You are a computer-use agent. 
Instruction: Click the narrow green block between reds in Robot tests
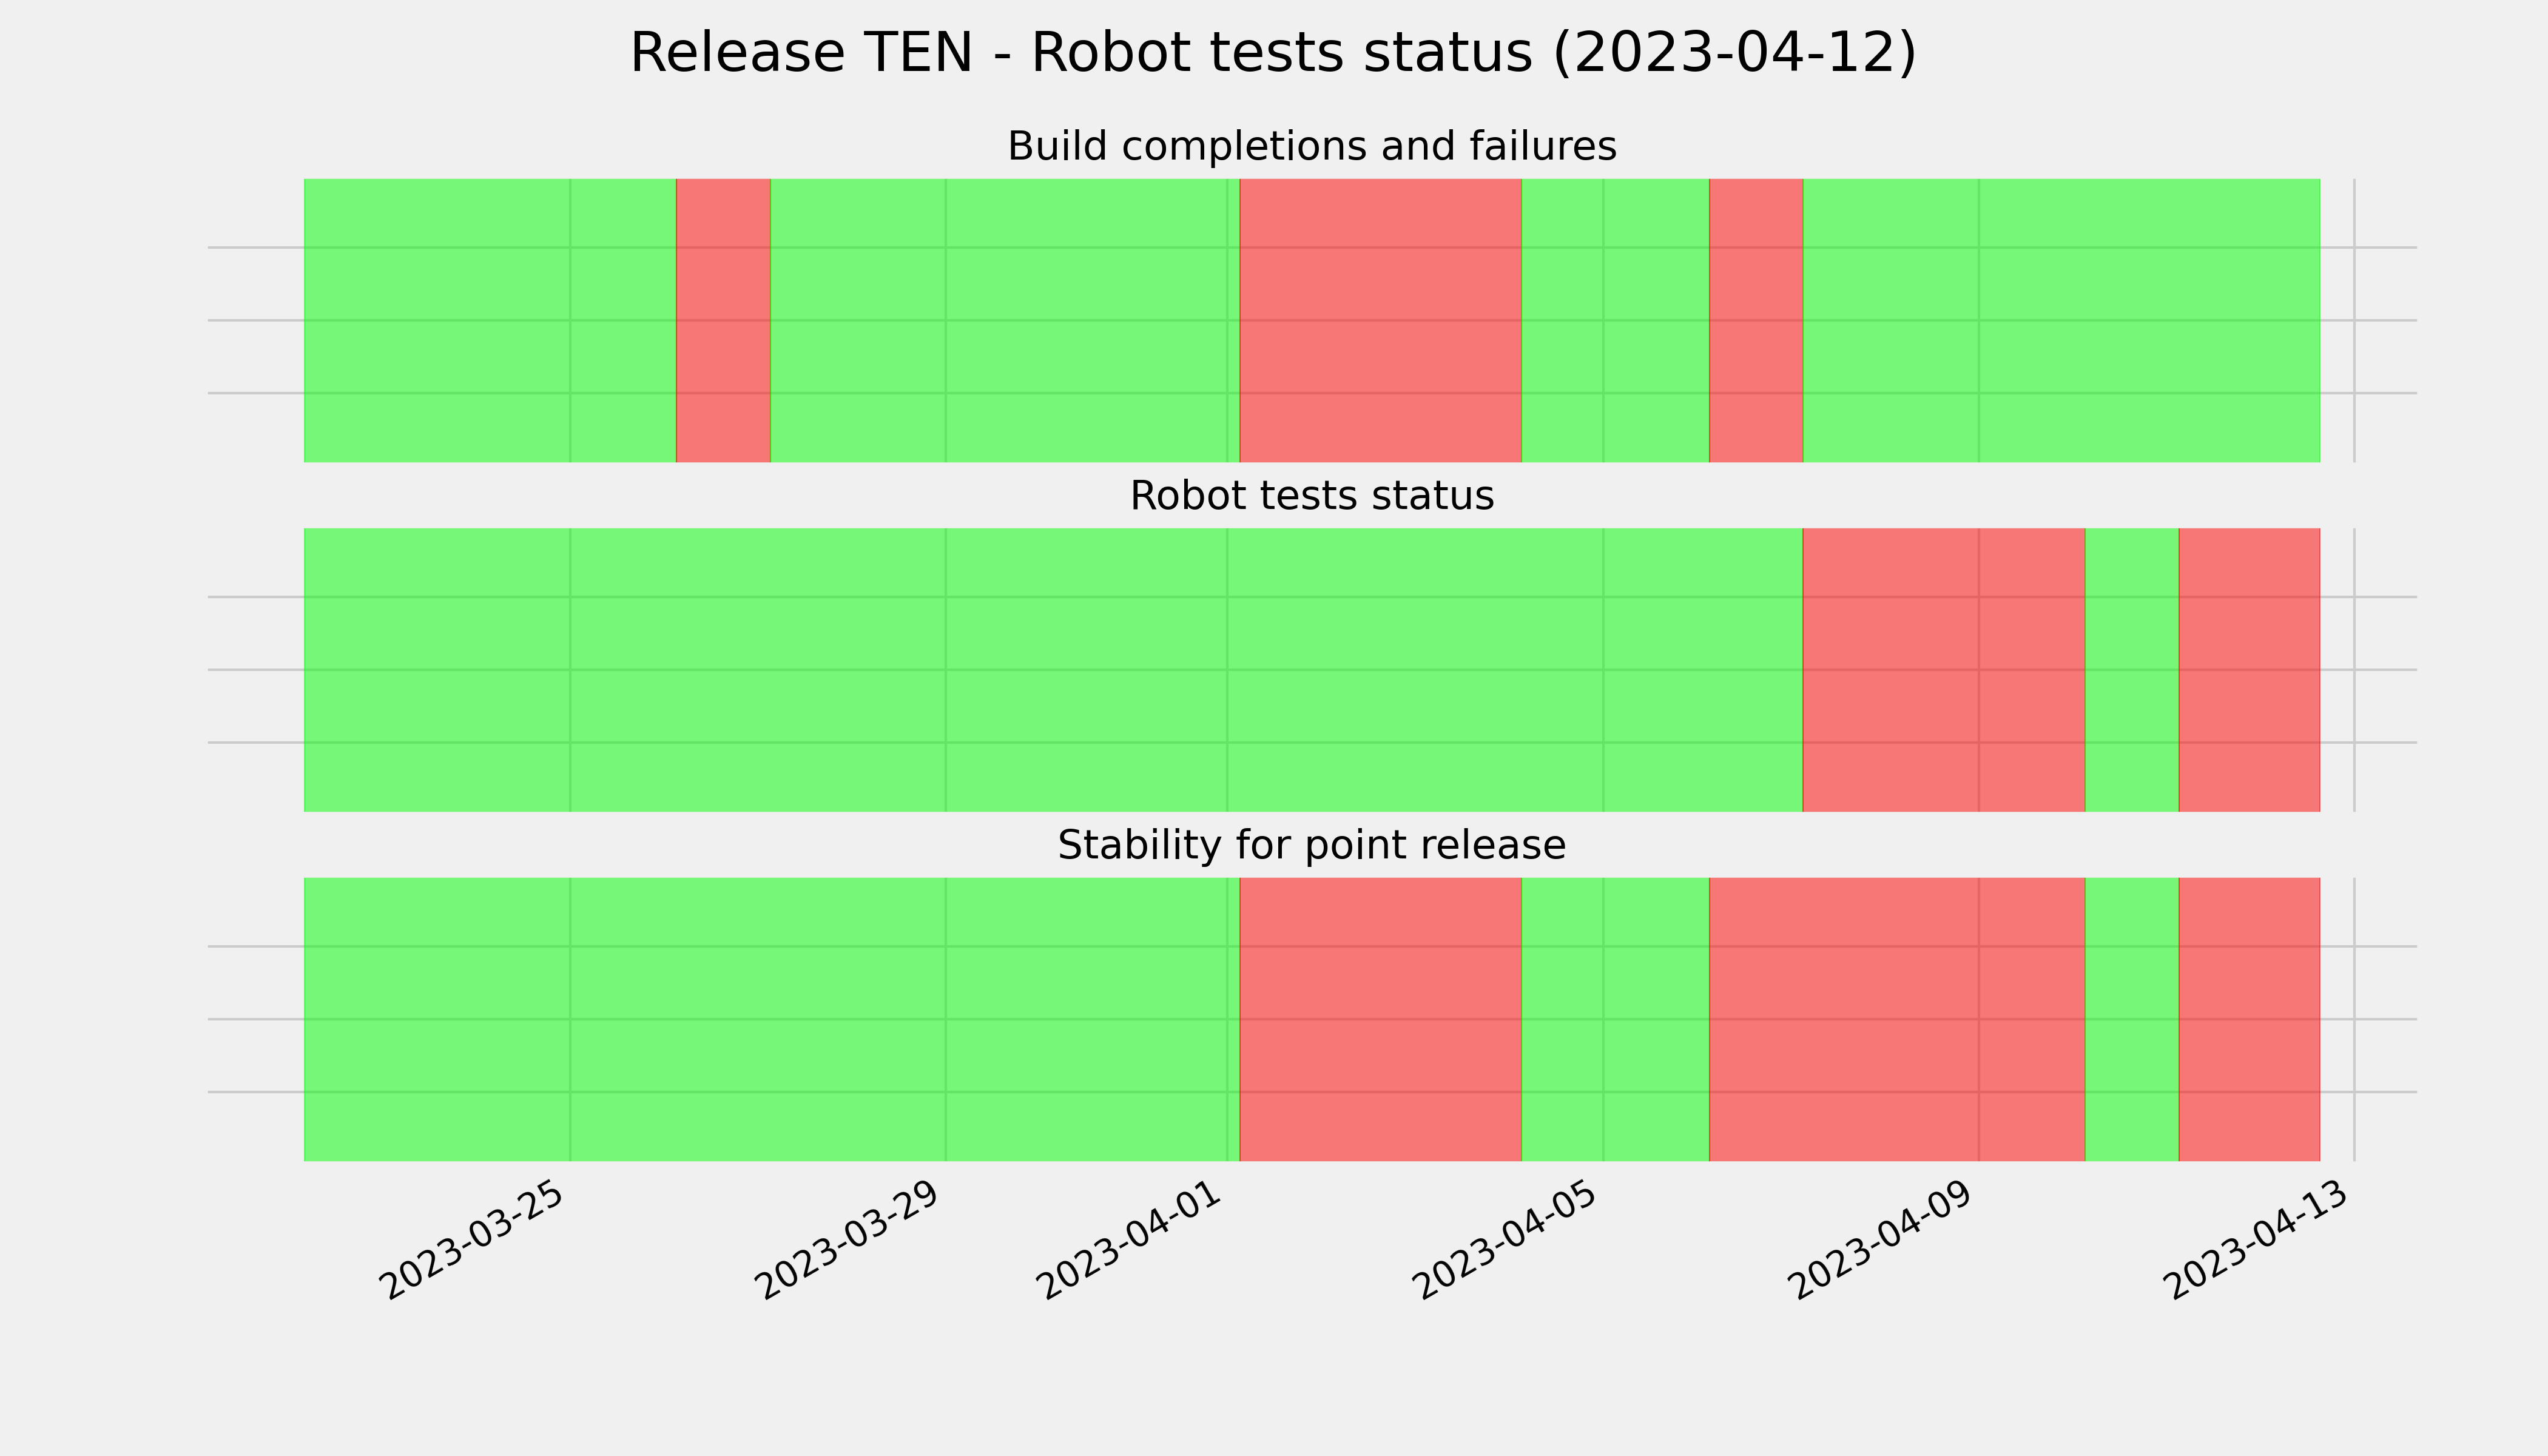point(2132,670)
